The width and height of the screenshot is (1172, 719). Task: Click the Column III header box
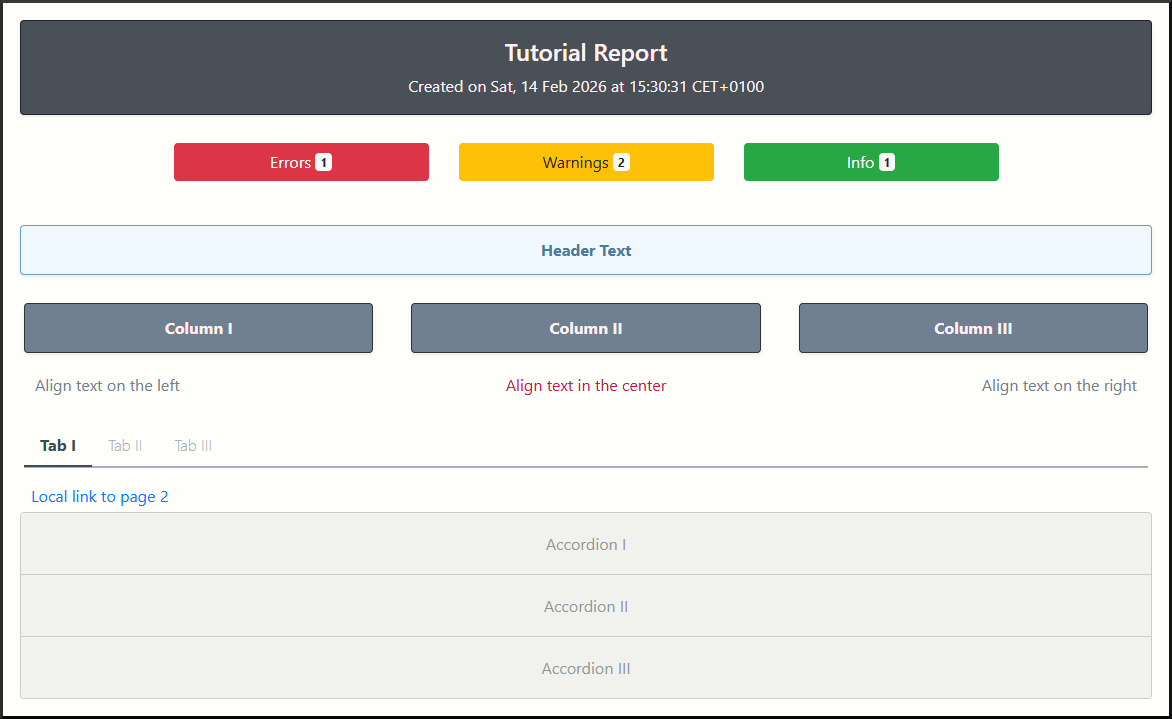point(973,329)
